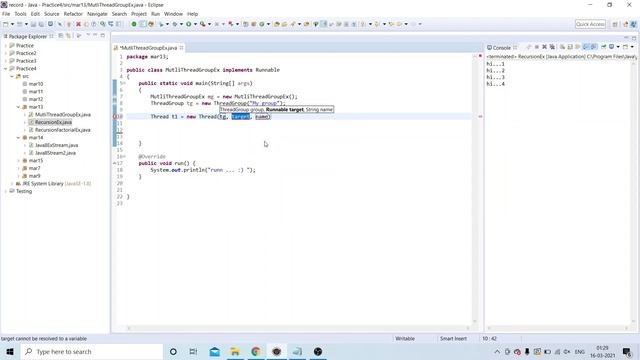Open Task View on the taskbar
The height and width of the screenshot is (360, 640).
tap(193, 351)
